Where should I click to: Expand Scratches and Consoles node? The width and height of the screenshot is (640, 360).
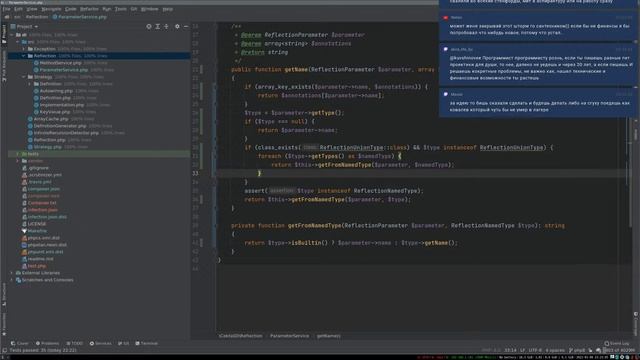point(12,280)
